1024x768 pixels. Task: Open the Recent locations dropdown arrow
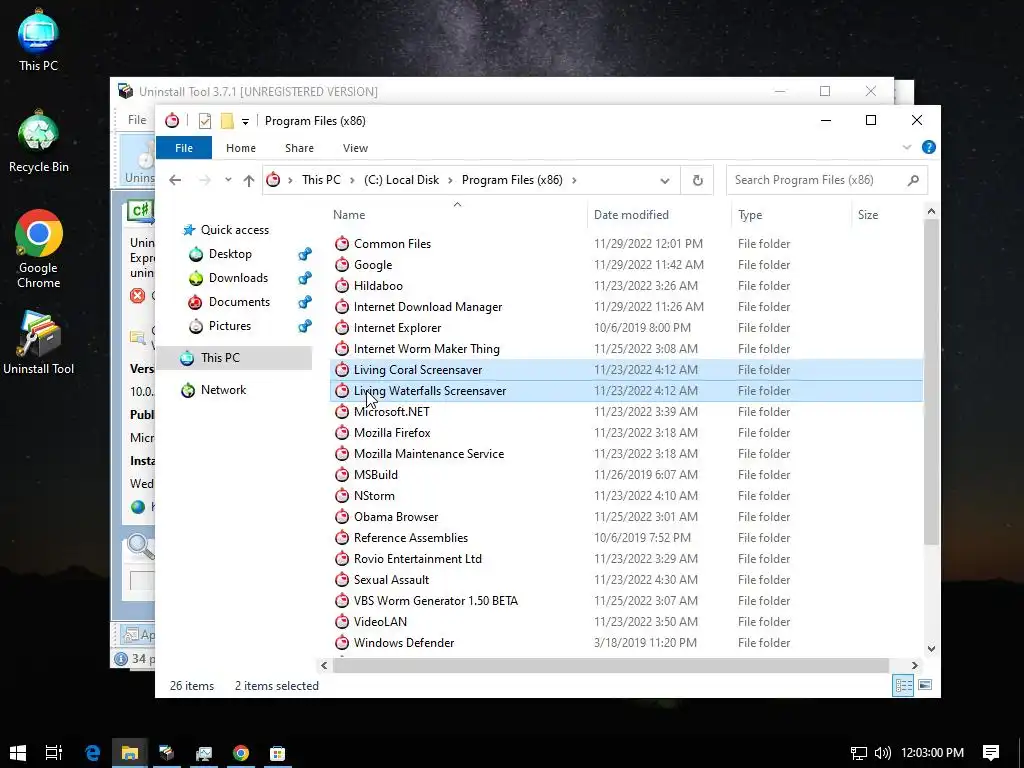pyautogui.click(x=228, y=180)
